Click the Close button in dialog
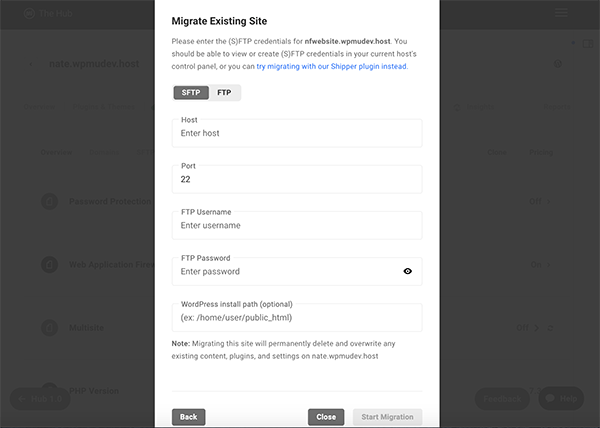600x428 pixels. click(326, 417)
